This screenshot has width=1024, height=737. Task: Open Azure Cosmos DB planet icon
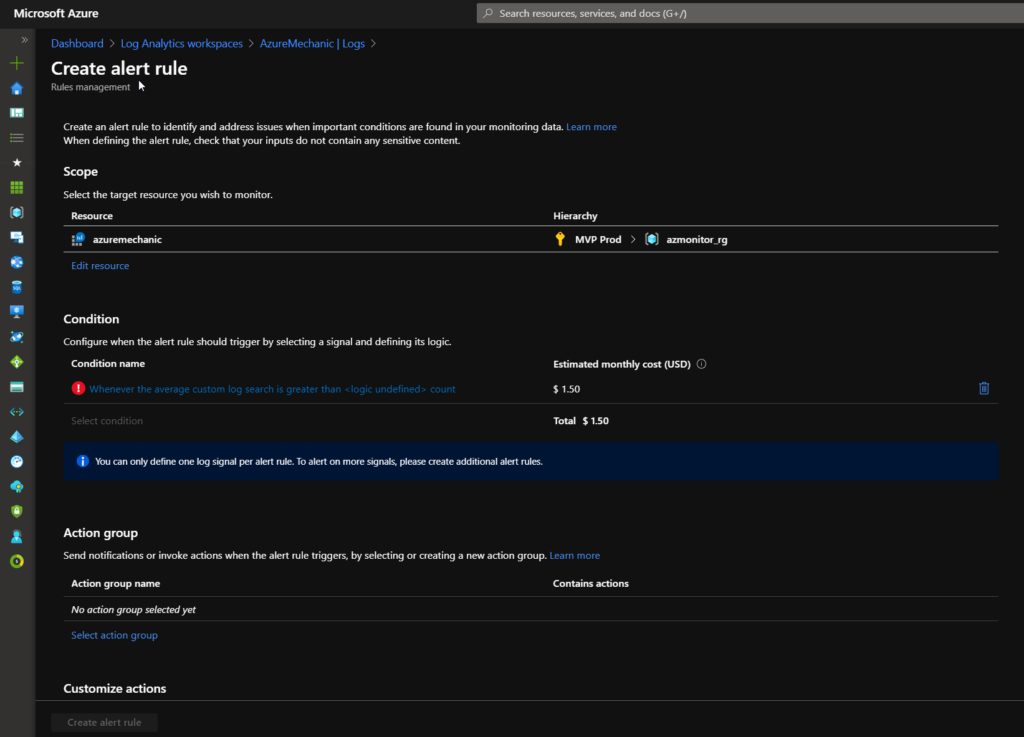pyautogui.click(x=17, y=337)
